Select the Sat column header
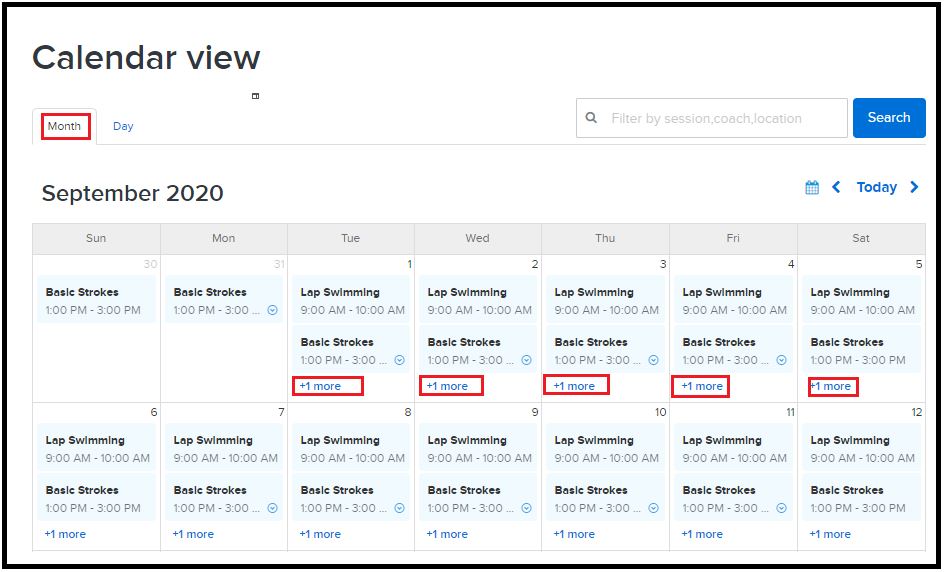The height and width of the screenshot is (572, 945). 862,239
